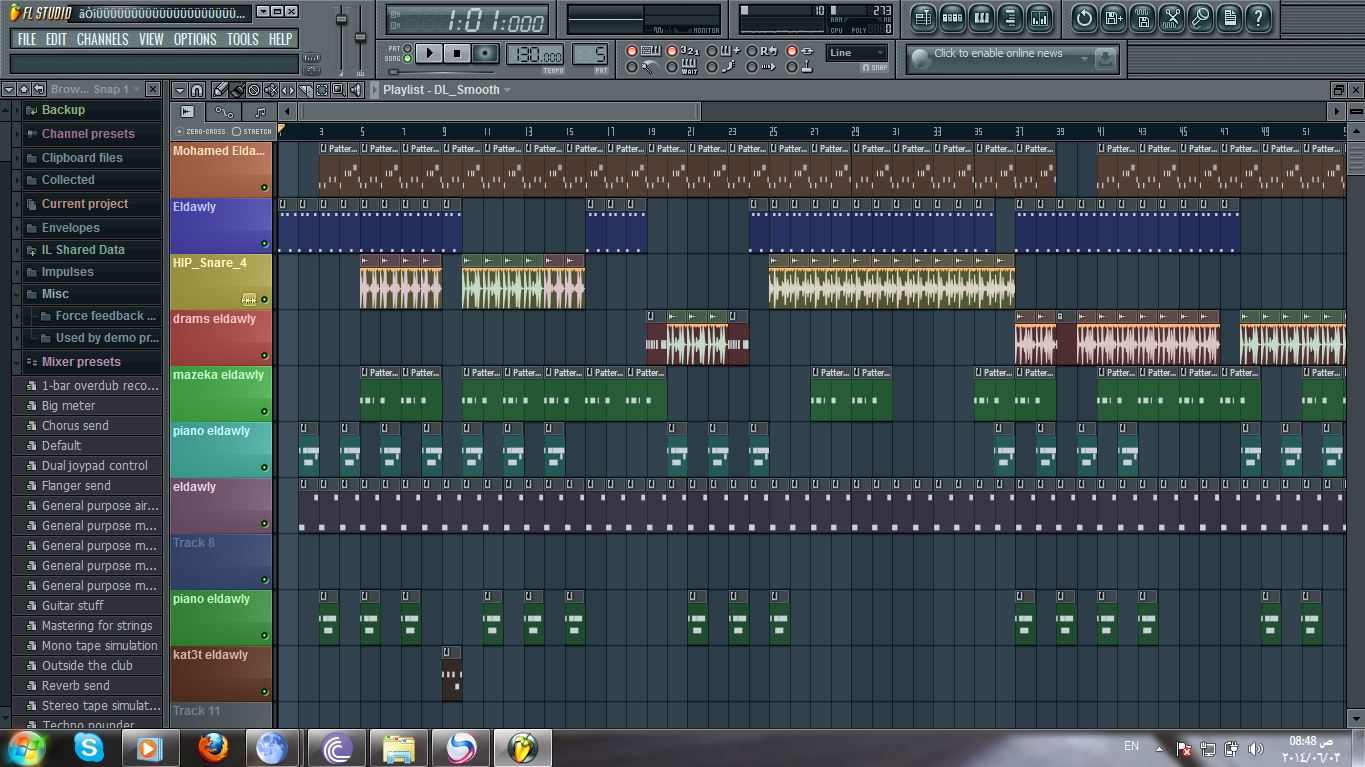
Task: Toggle multilink joystick controller switch
Action: click(792, 67)
